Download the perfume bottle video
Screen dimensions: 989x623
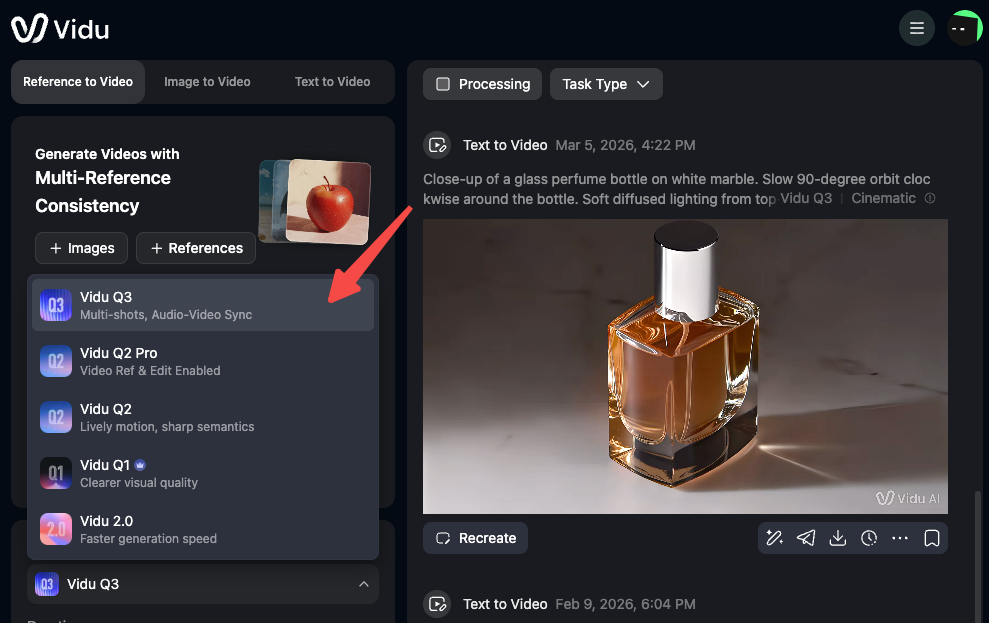(x=838, y=538)
